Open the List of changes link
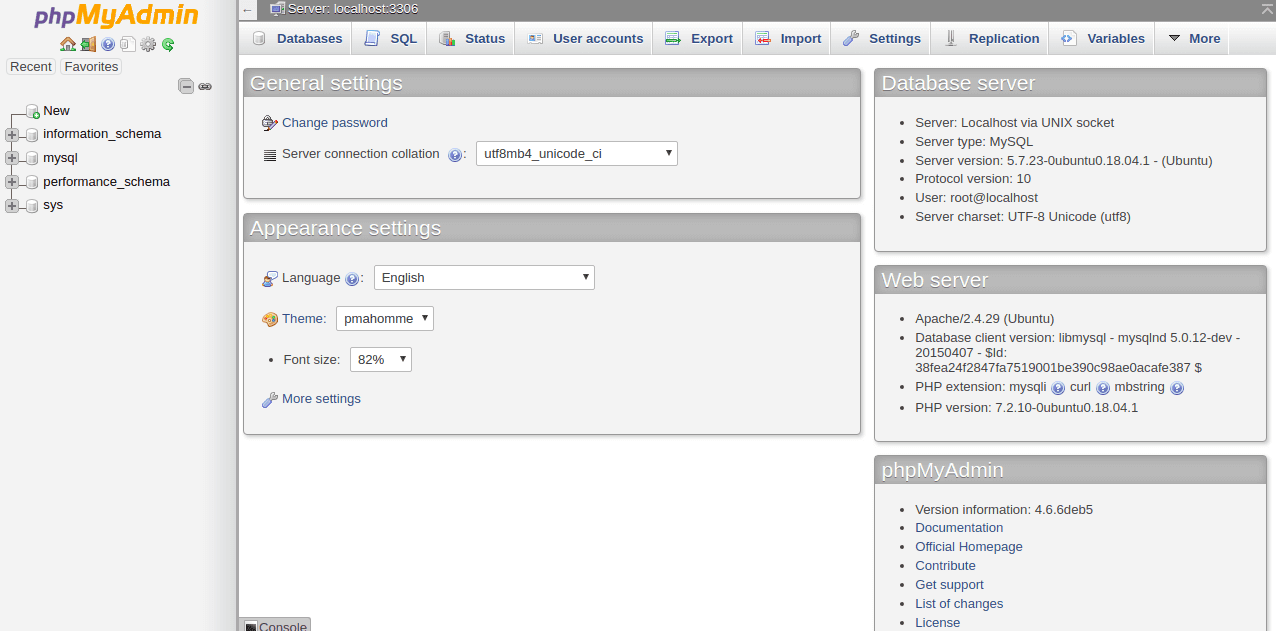The image size is (1276, 631). 959,604
